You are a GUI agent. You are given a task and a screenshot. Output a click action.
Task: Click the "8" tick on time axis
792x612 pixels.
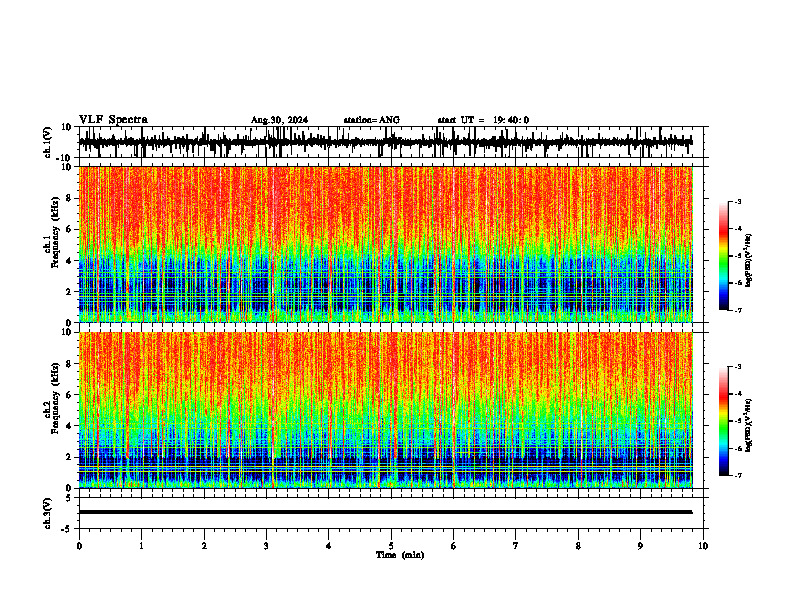click(578, 546)
